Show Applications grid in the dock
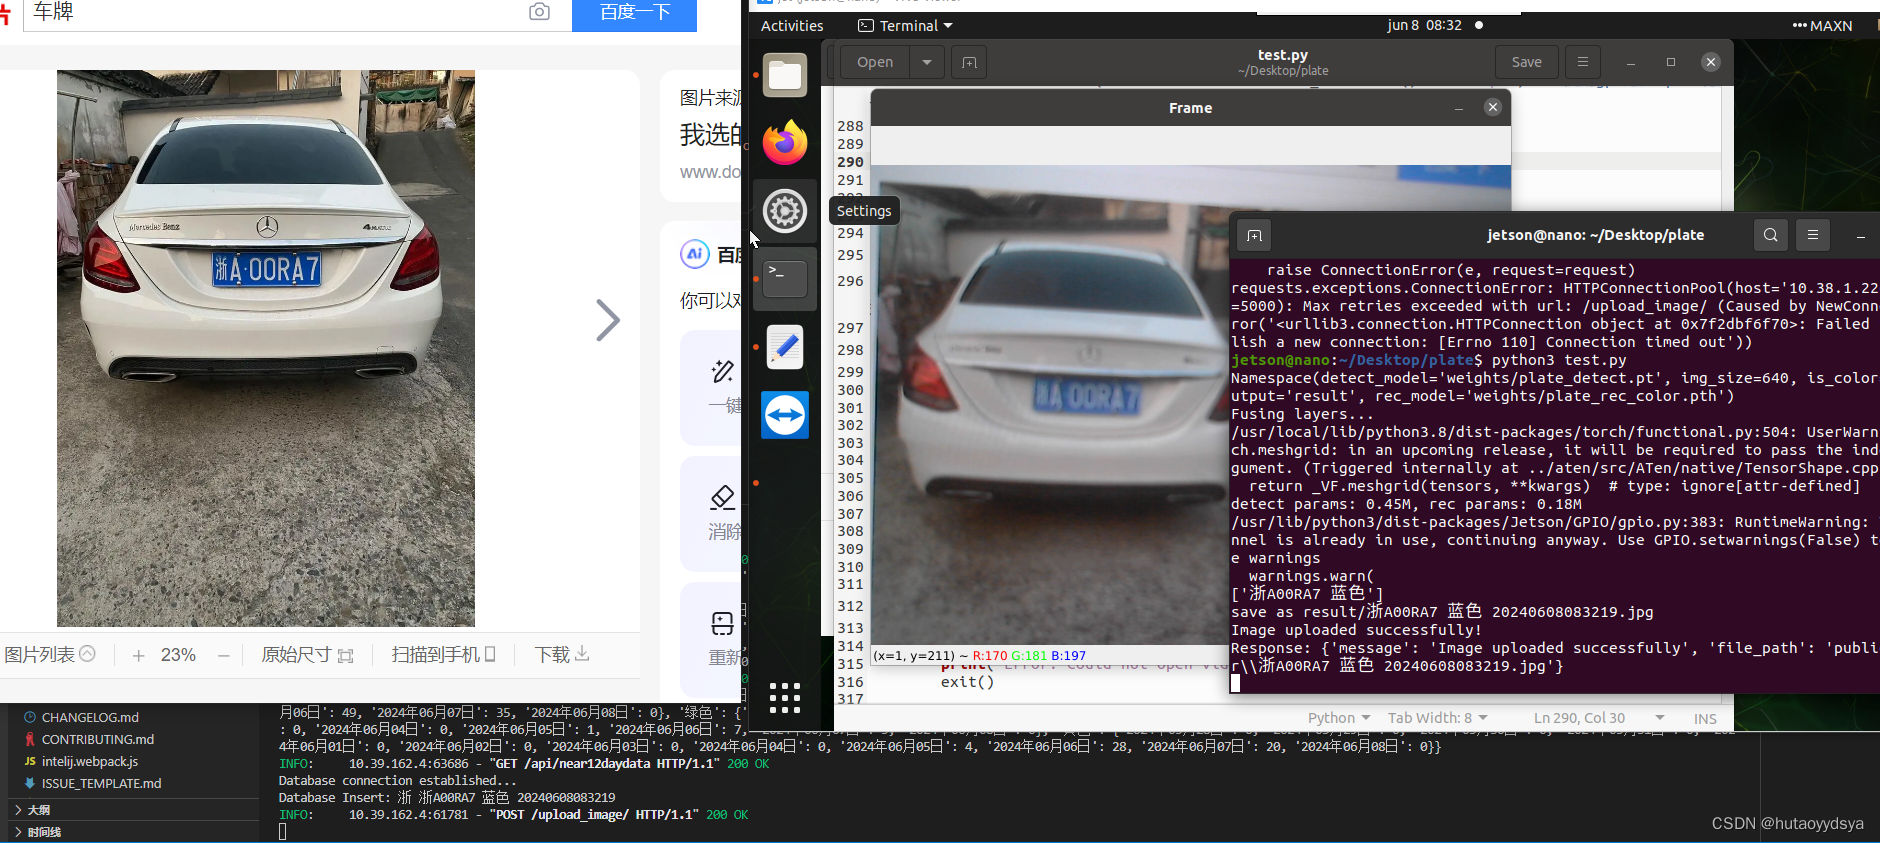This screenshot has width=1880, height=843. (785, 697)
